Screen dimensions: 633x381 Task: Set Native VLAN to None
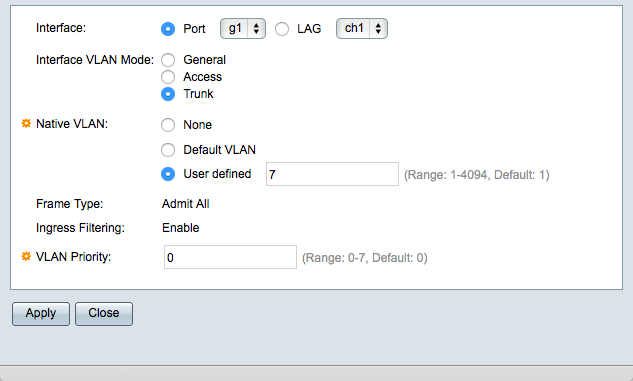click(168, 125)
